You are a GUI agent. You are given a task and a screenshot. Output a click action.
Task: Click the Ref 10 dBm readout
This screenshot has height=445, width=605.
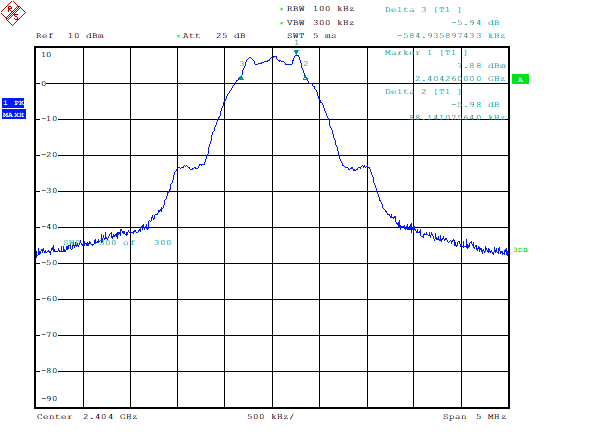coord(70,36)
